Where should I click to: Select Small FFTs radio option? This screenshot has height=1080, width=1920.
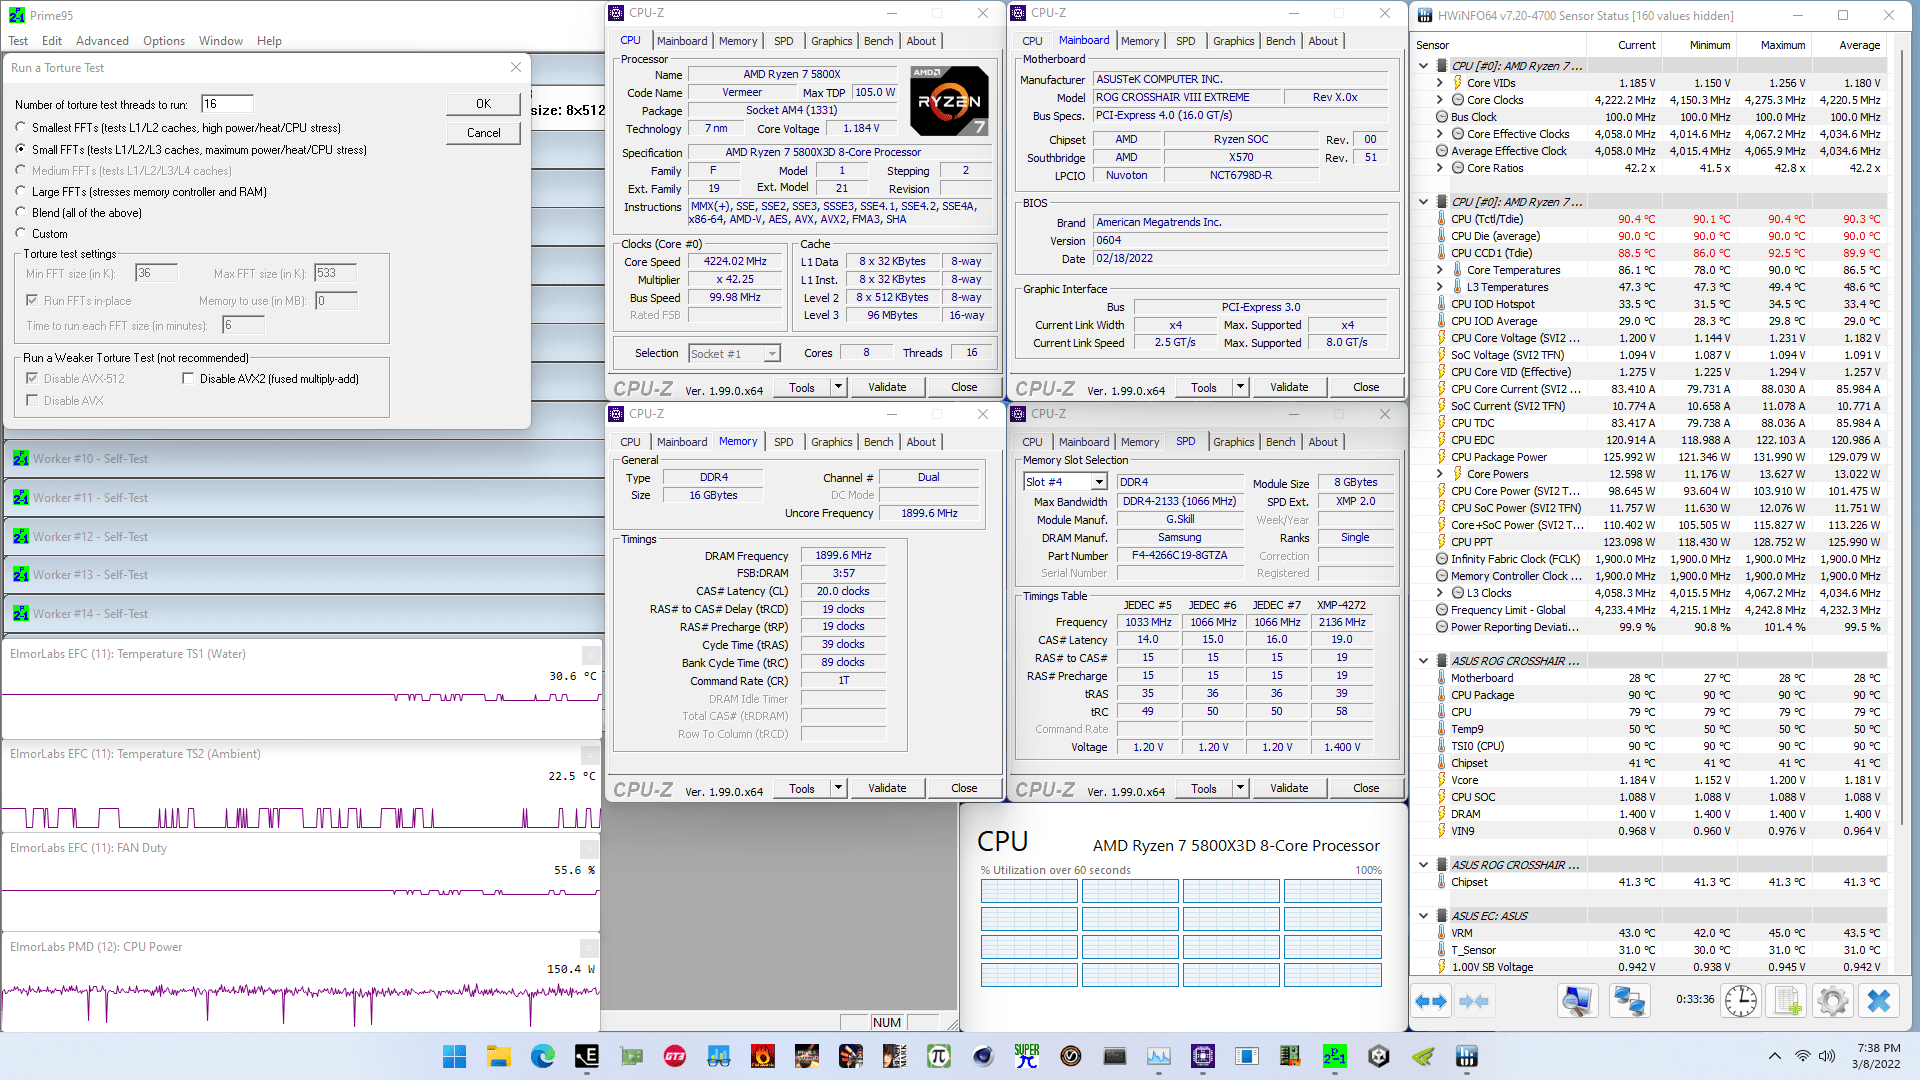pos(21,149)
